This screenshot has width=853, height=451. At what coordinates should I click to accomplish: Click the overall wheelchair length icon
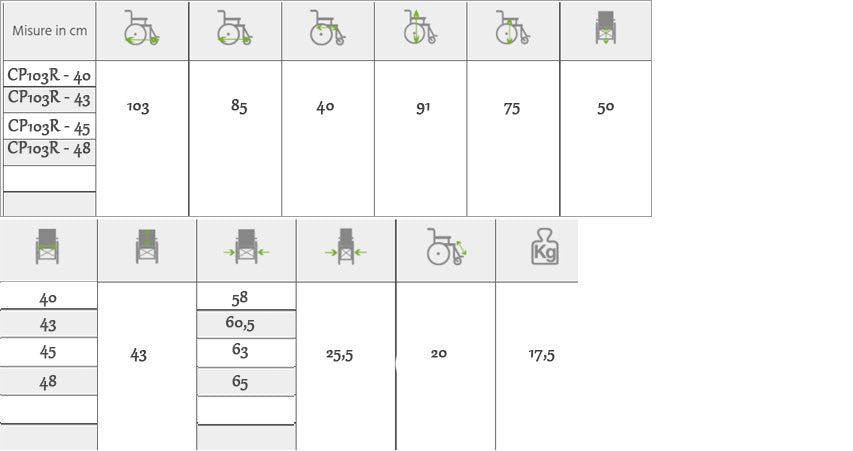(x=141, y=29)
